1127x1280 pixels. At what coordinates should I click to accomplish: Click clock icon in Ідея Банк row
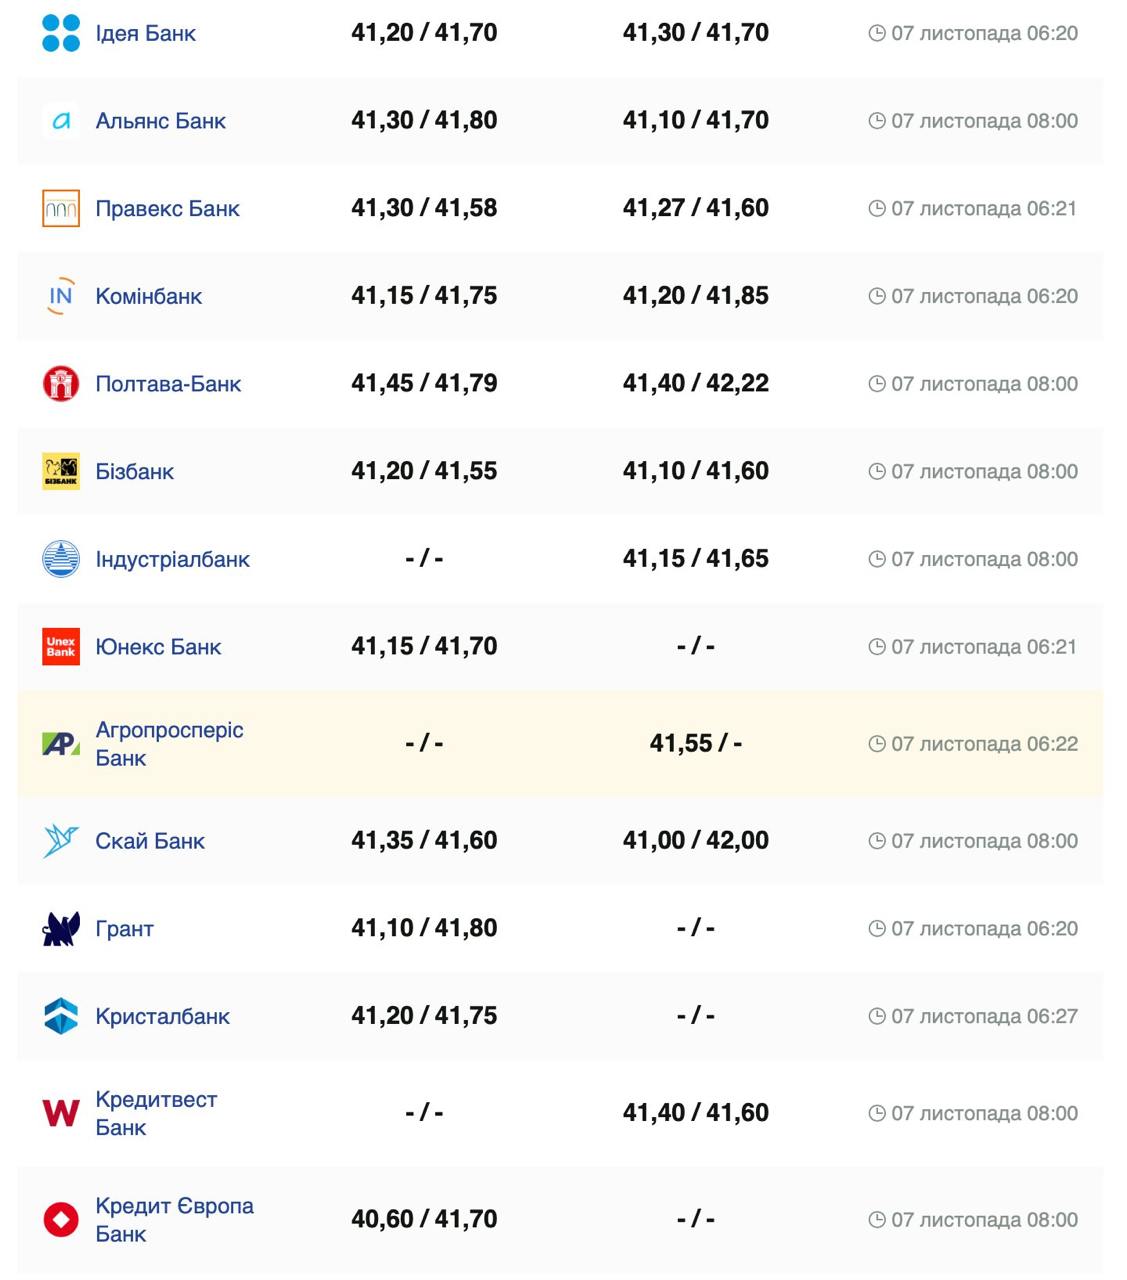[x=877, y=33]
